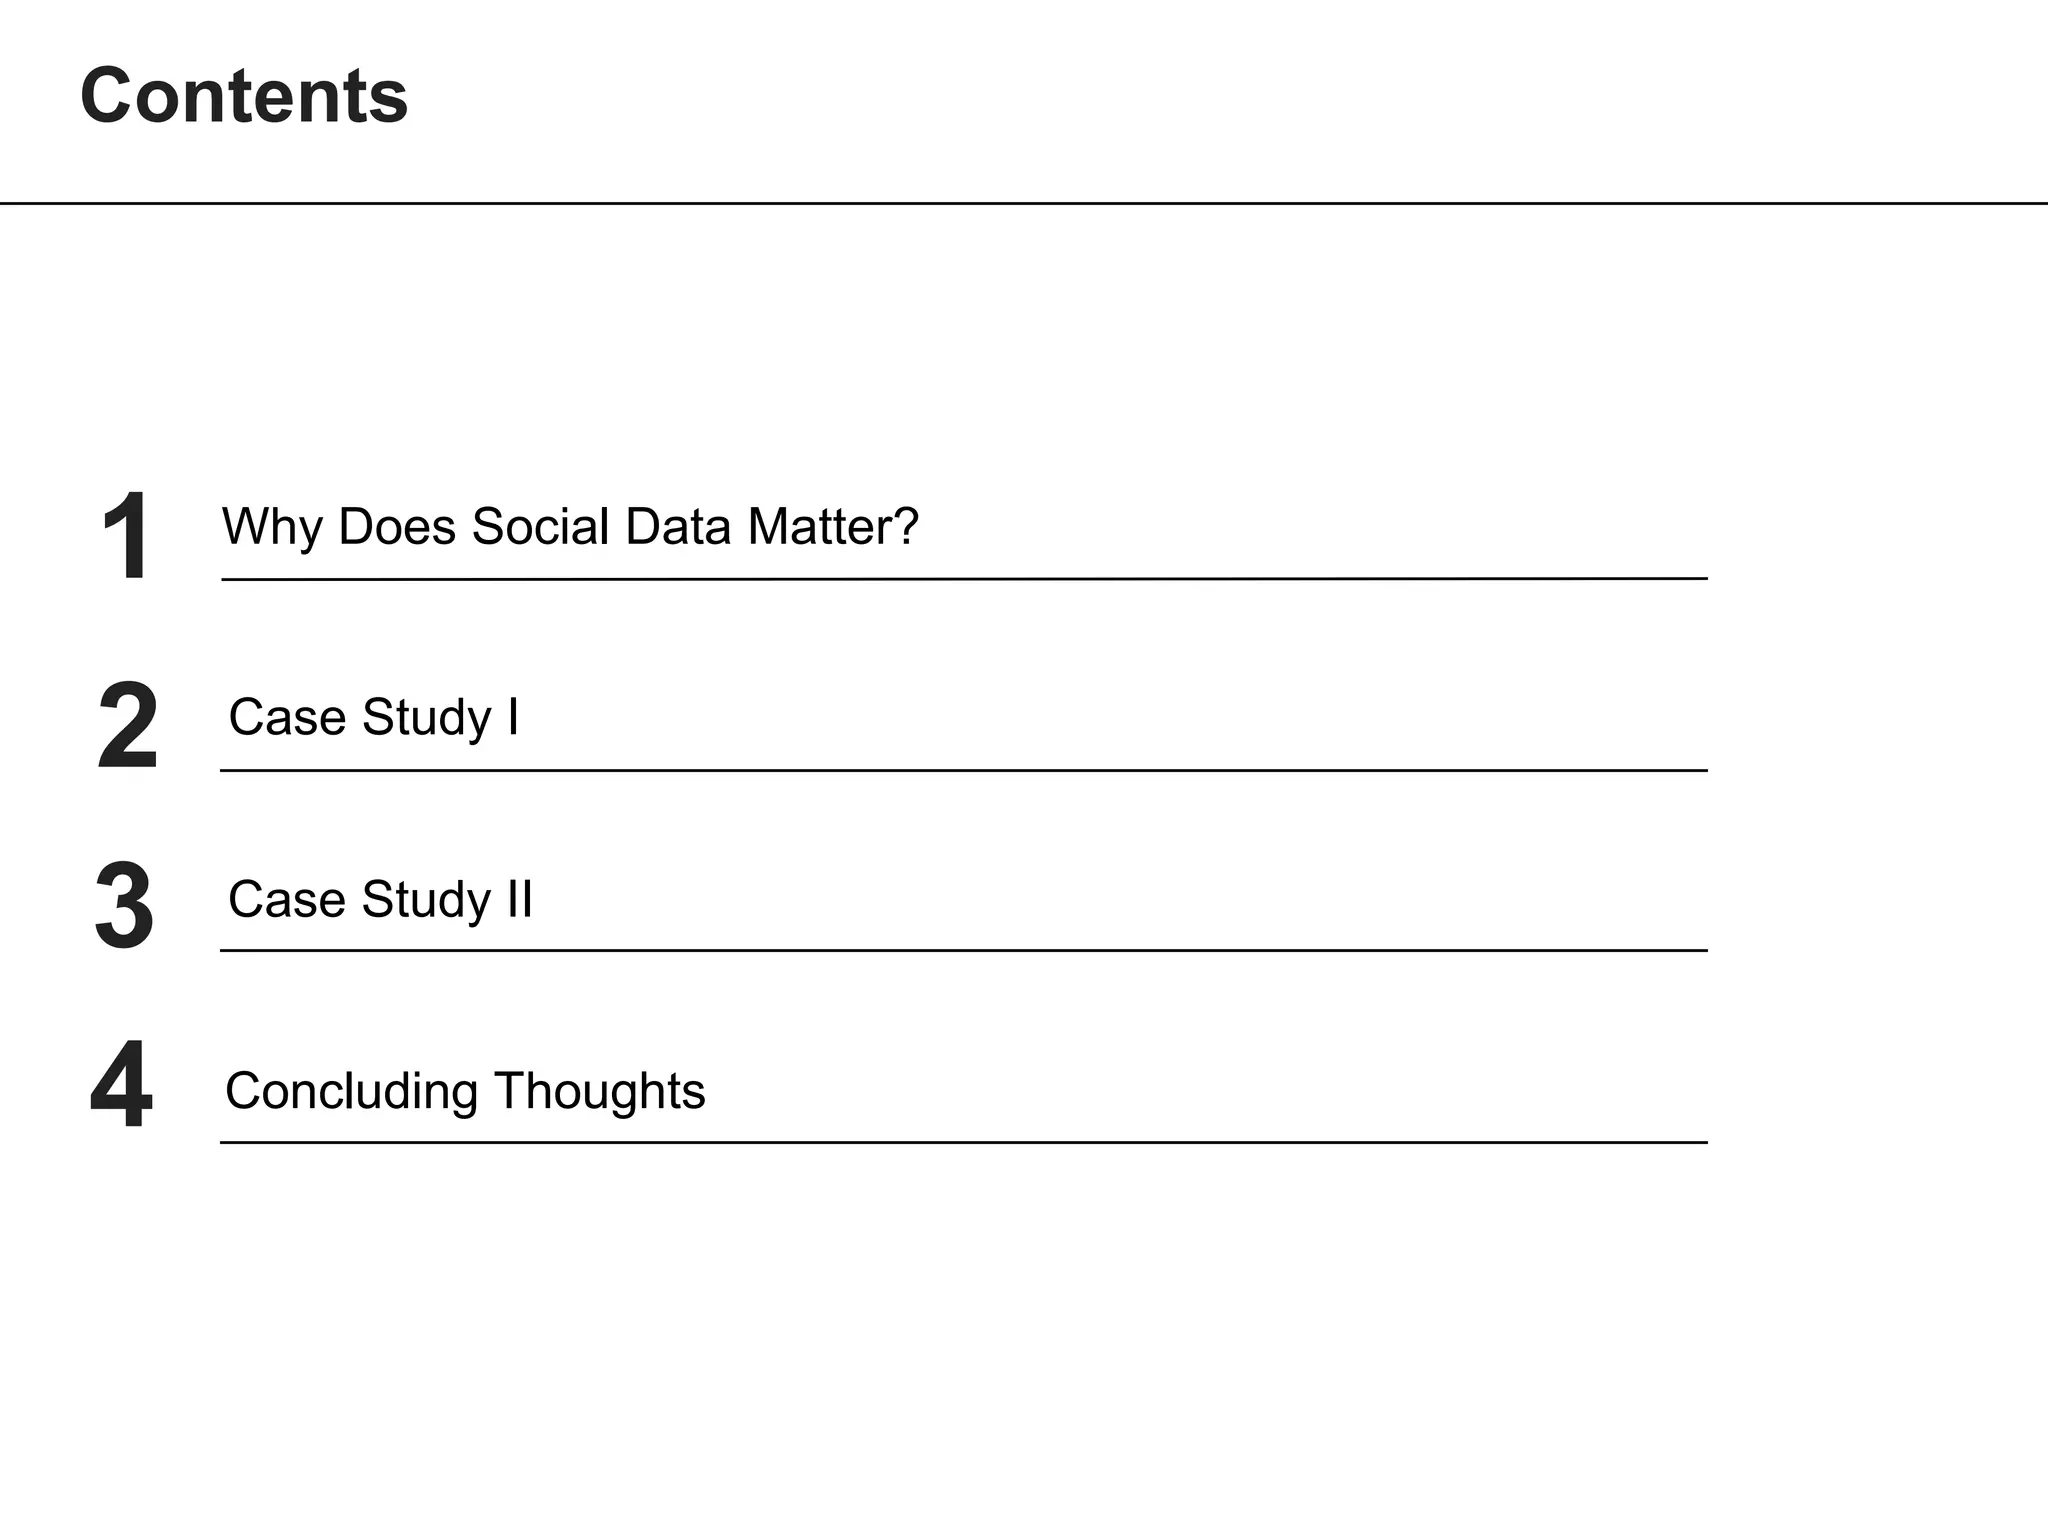
Task: Open the "Concluding Thoughts" section
Action: [x=465, y=1091]
